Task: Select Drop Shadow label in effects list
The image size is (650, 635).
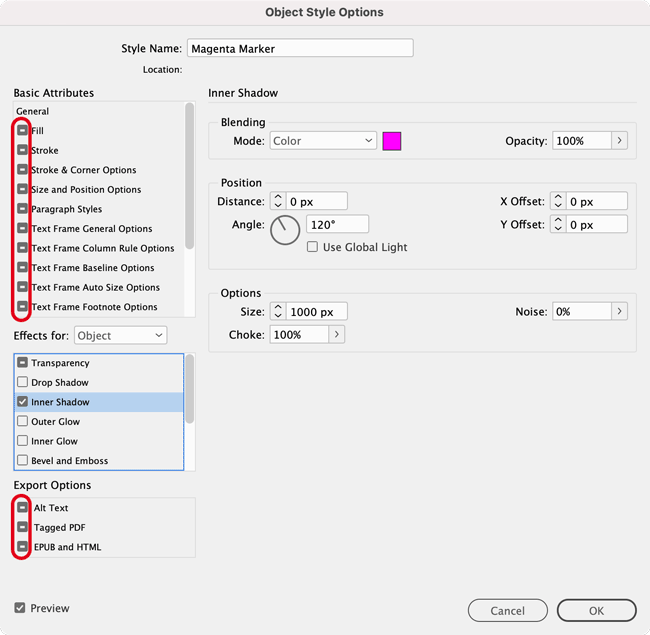Action: [x=60, y=382]
